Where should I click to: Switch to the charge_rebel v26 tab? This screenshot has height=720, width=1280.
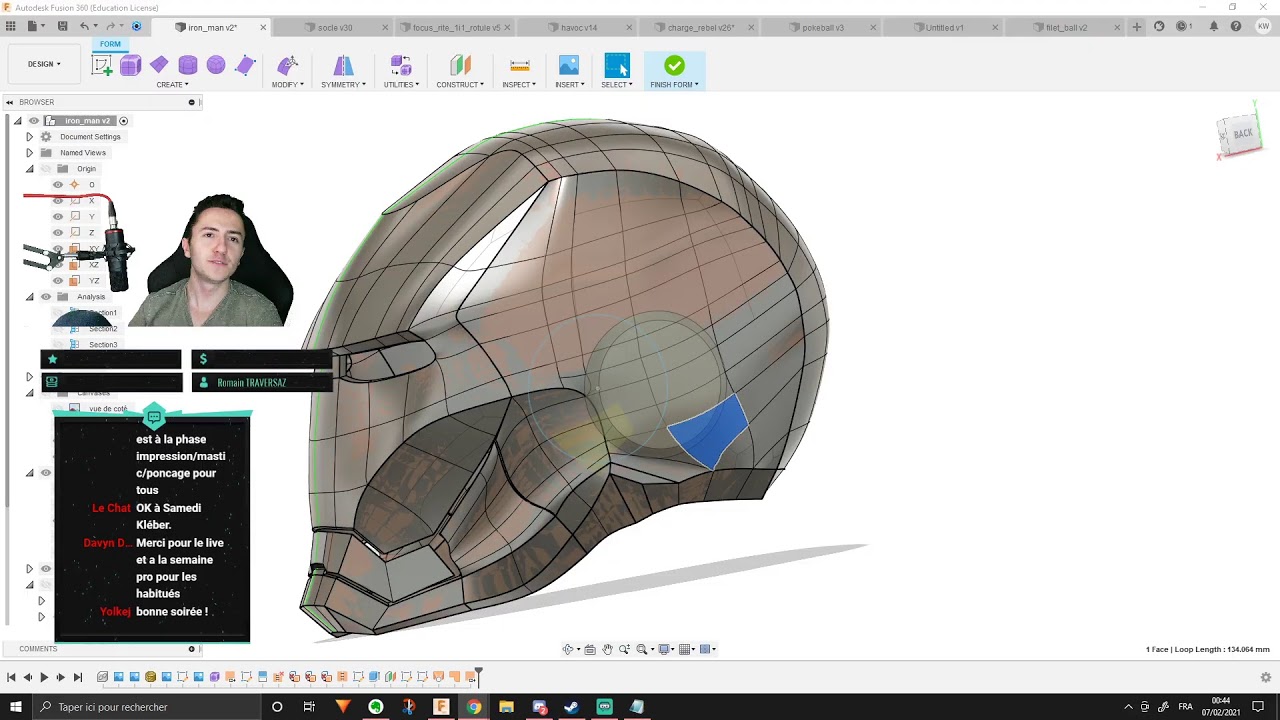(701, 28)
